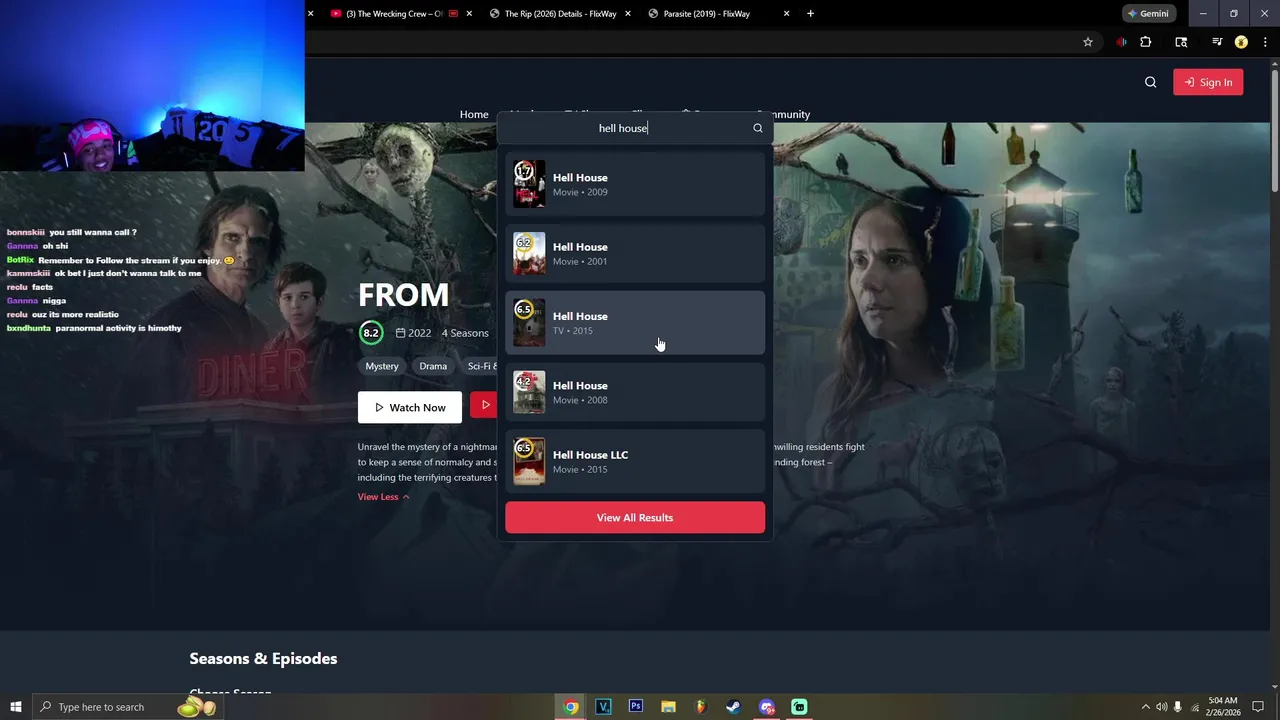
Task: Open the V app icon in taskbar
Action: click(x=603, y=707)
